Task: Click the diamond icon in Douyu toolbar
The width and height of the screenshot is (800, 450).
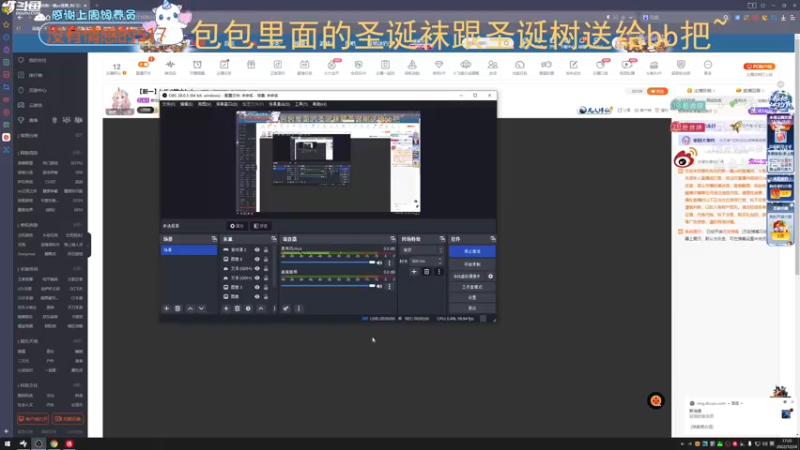Action: [439, 65]
